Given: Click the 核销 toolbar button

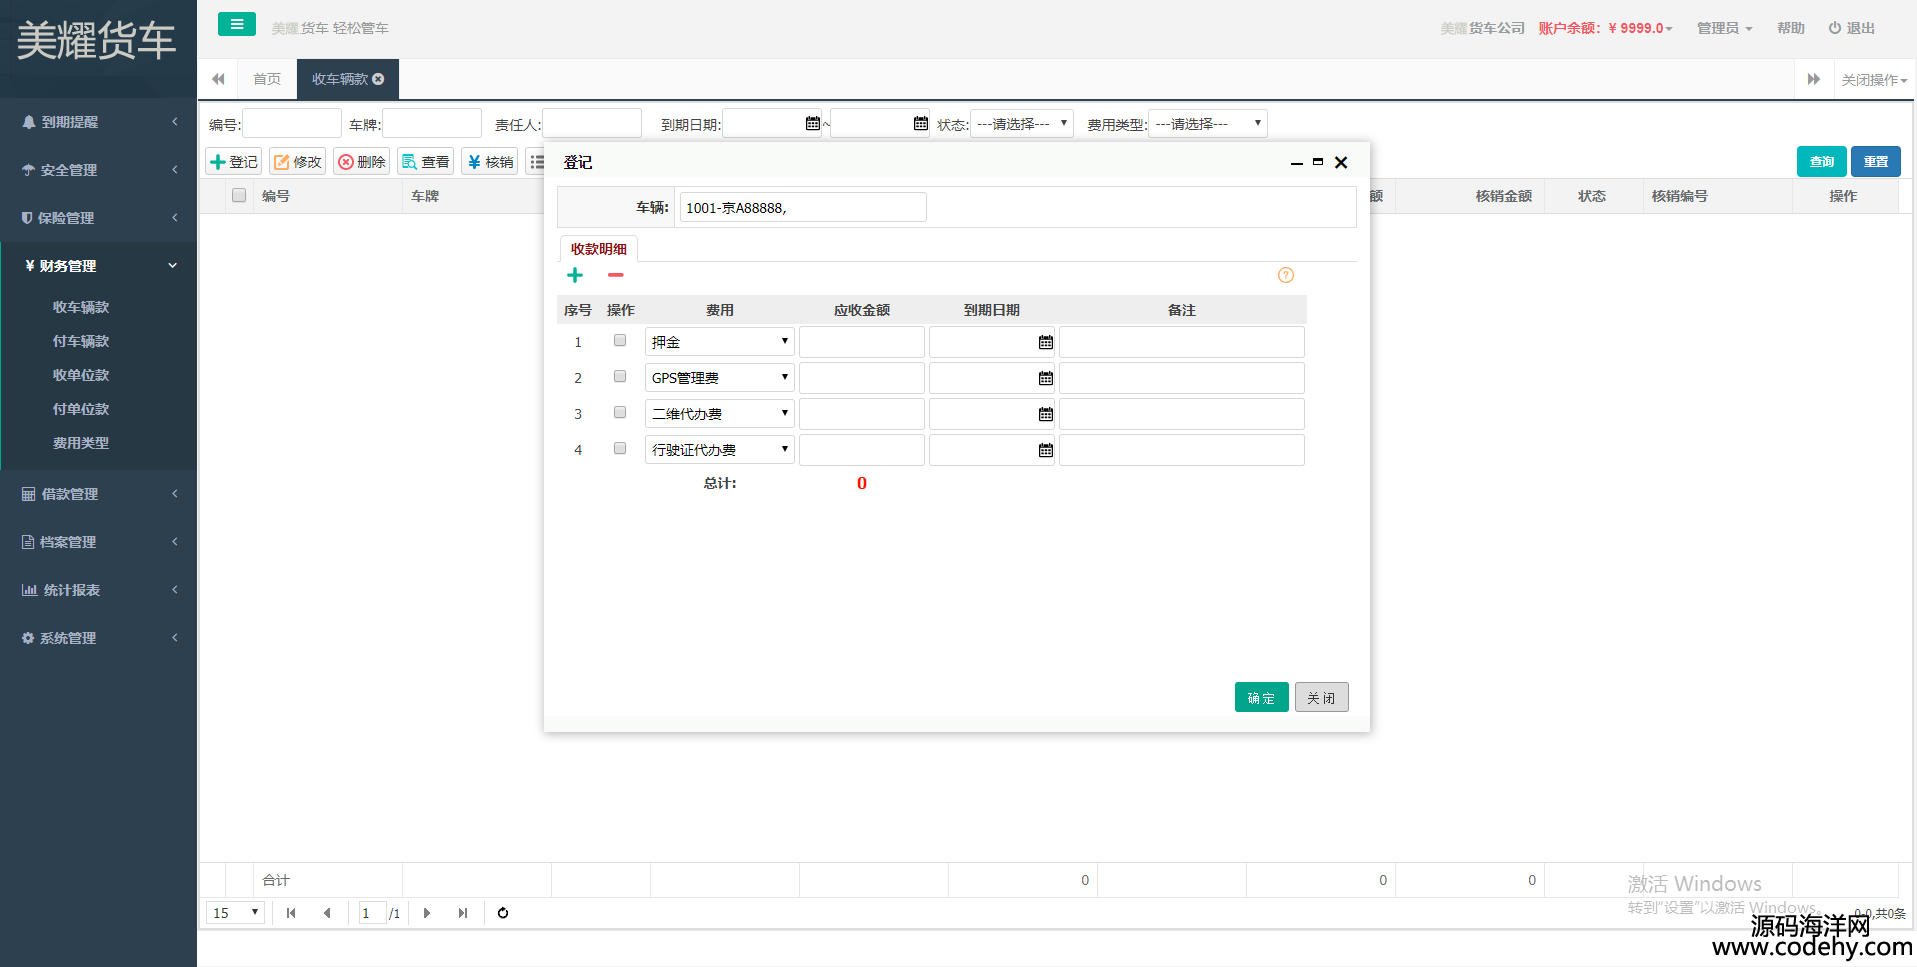Looking at the screenshot, I should (490, 162).
